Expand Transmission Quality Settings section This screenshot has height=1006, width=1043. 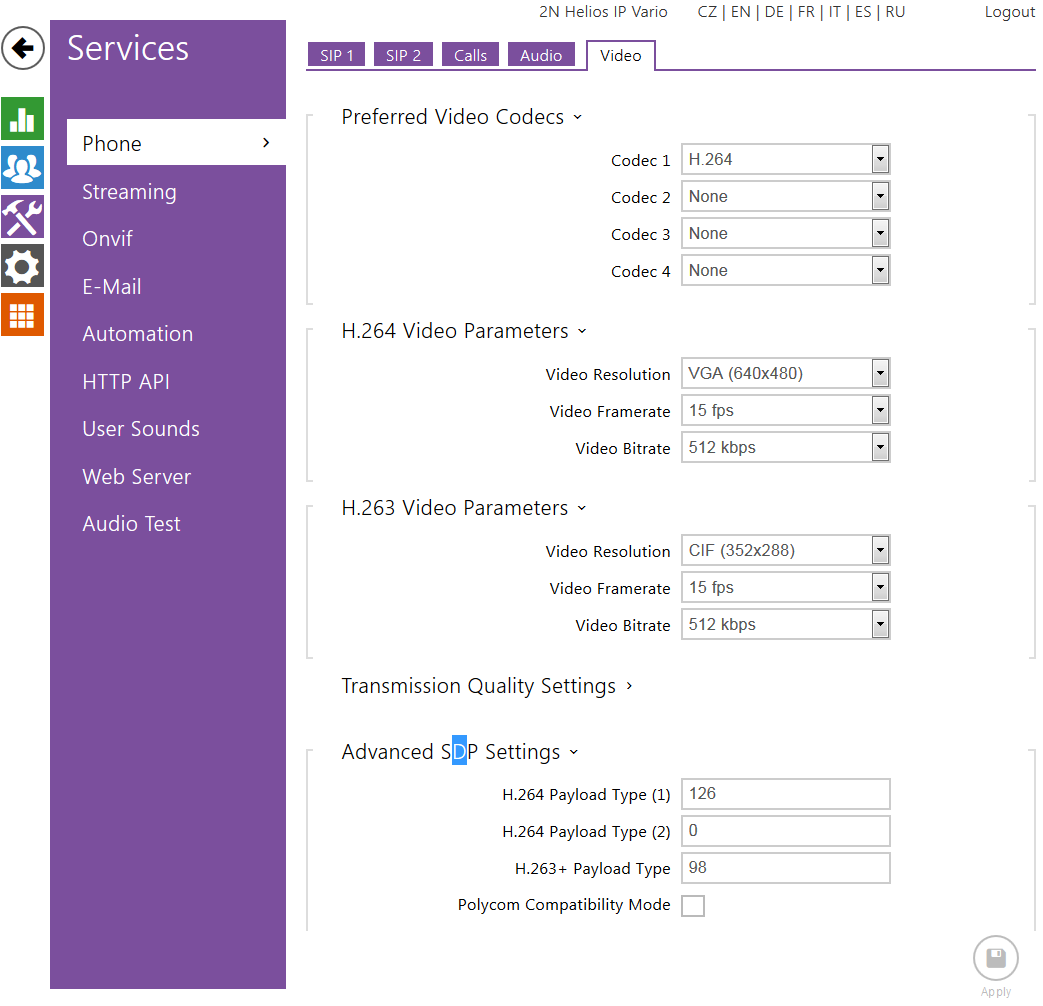(487, 686)
